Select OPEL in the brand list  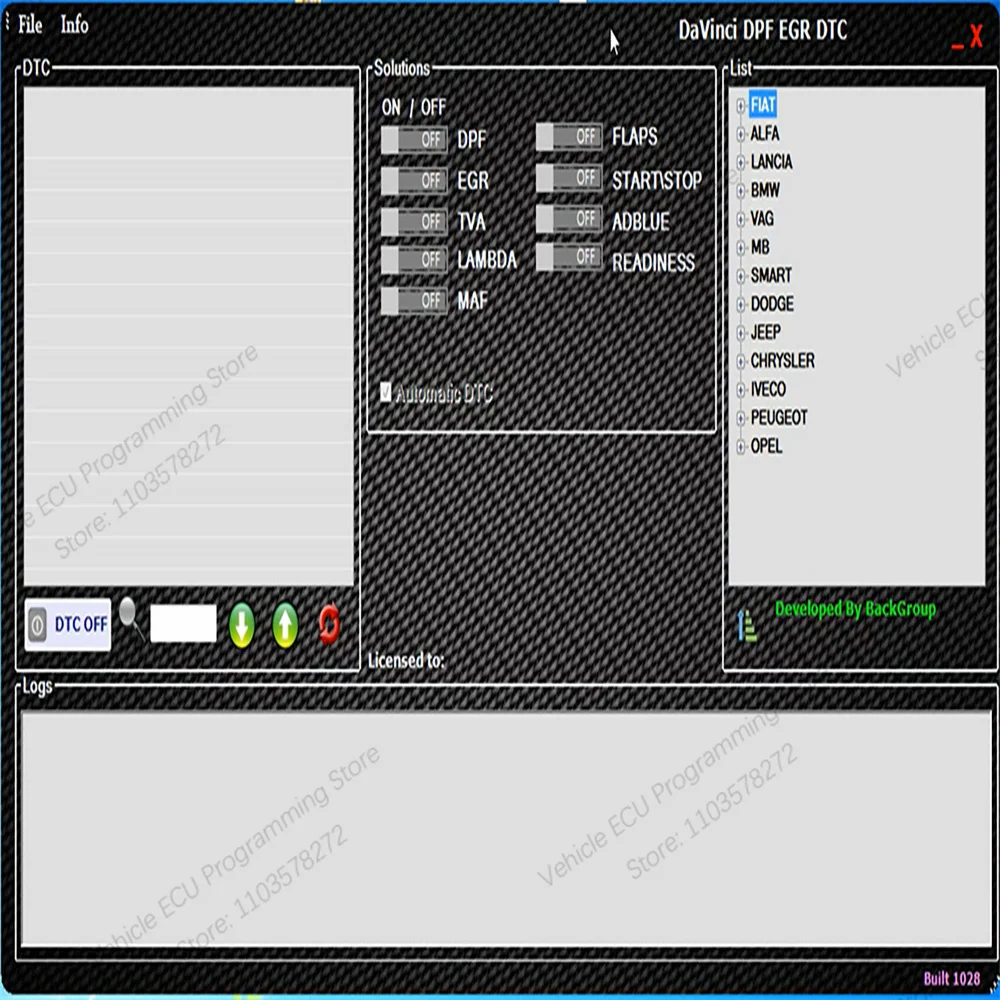click(x=766, y=446)
